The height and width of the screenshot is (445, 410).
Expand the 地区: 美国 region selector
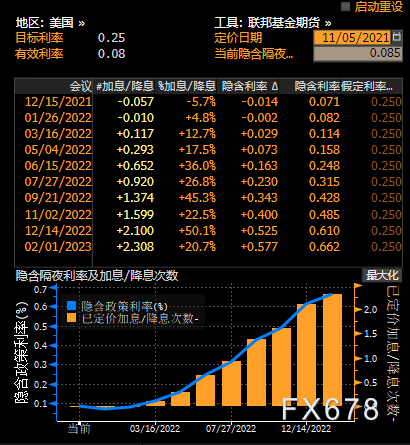(50, 23)
